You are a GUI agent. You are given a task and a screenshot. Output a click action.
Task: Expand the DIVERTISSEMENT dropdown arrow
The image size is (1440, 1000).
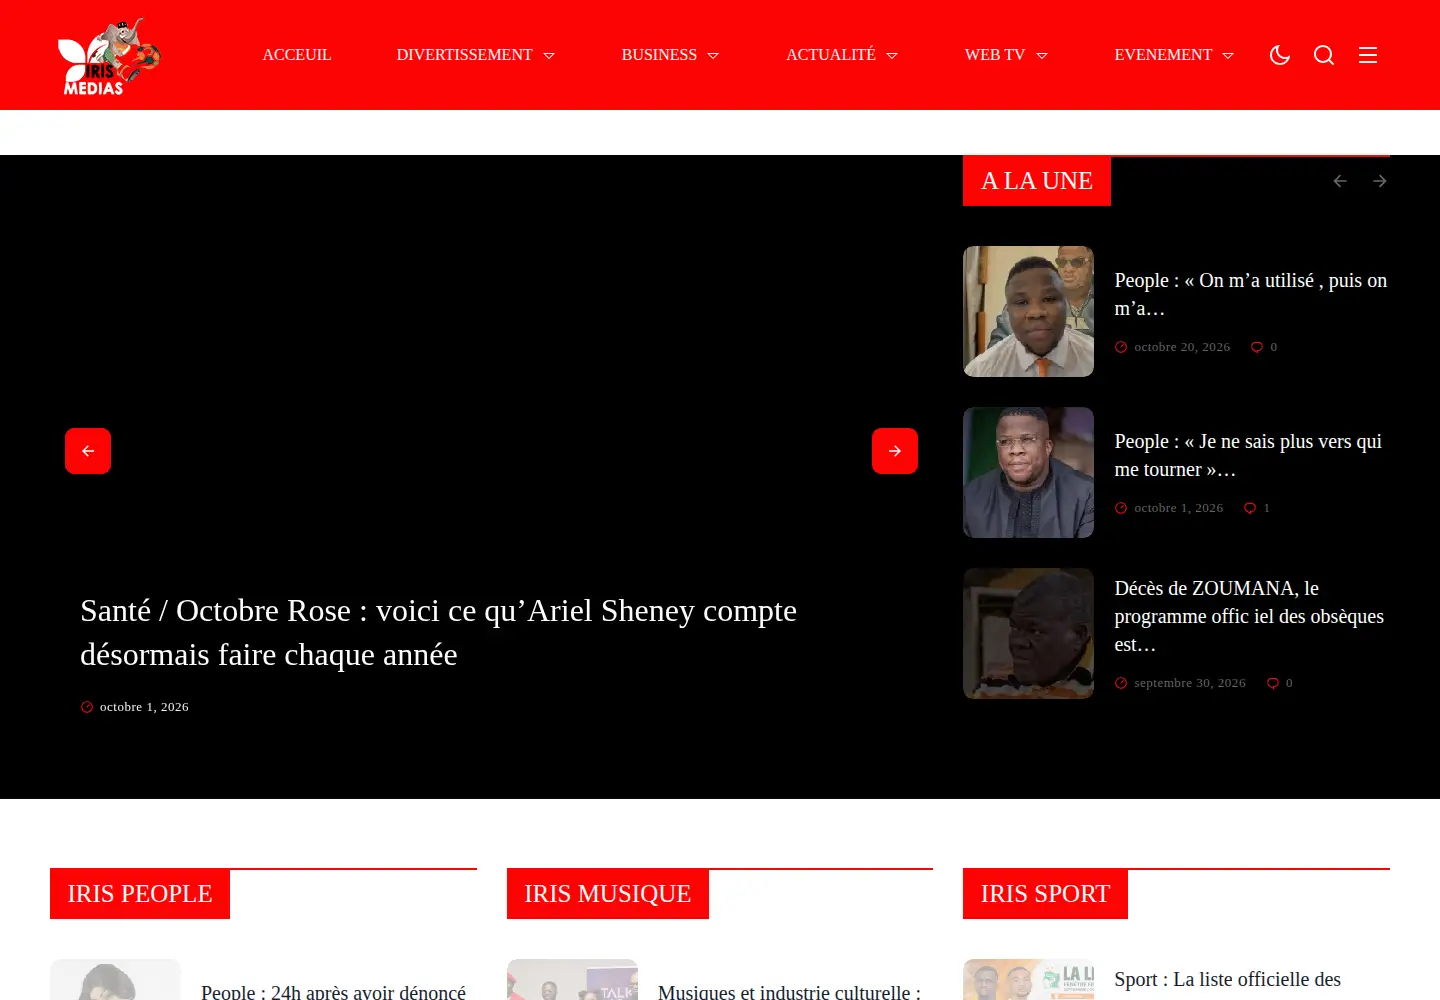pyautogui.click(x=549, y=56)
